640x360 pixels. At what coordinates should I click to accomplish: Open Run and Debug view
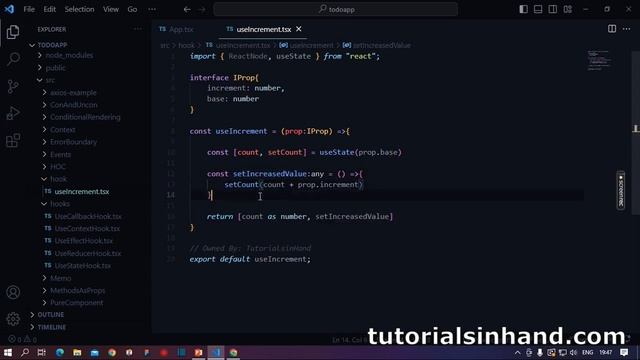(13, 113)
